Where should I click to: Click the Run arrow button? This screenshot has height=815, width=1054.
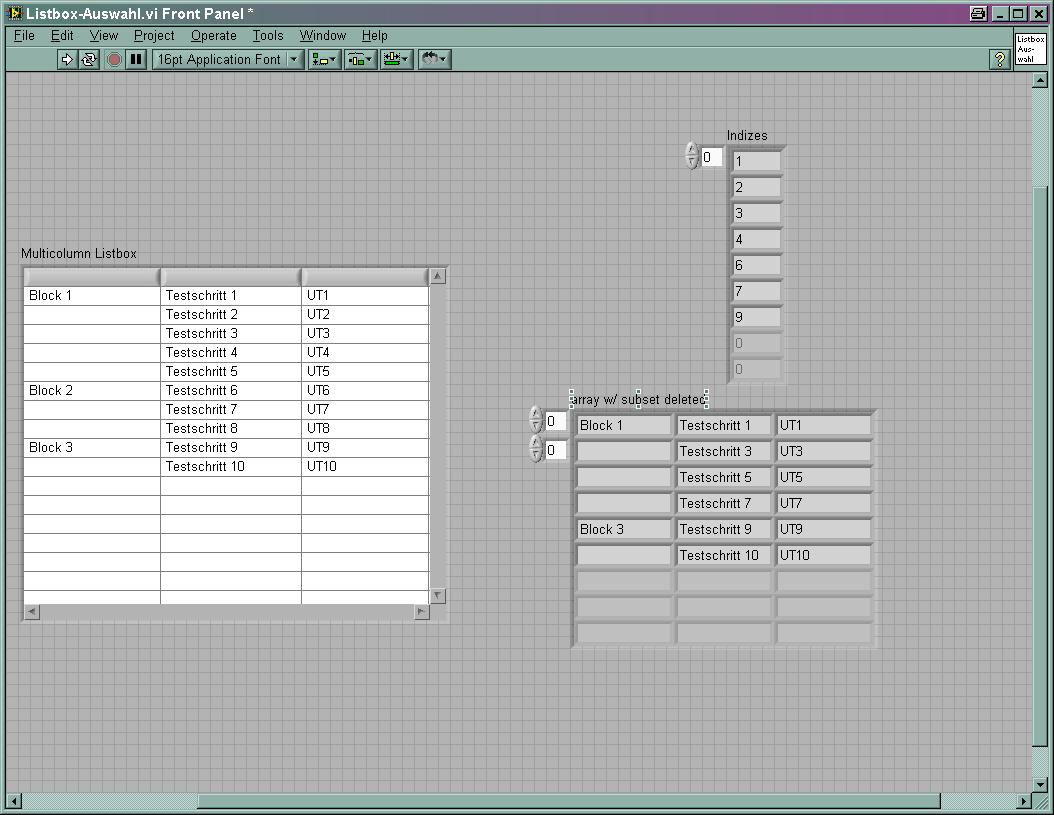[67, 59]
